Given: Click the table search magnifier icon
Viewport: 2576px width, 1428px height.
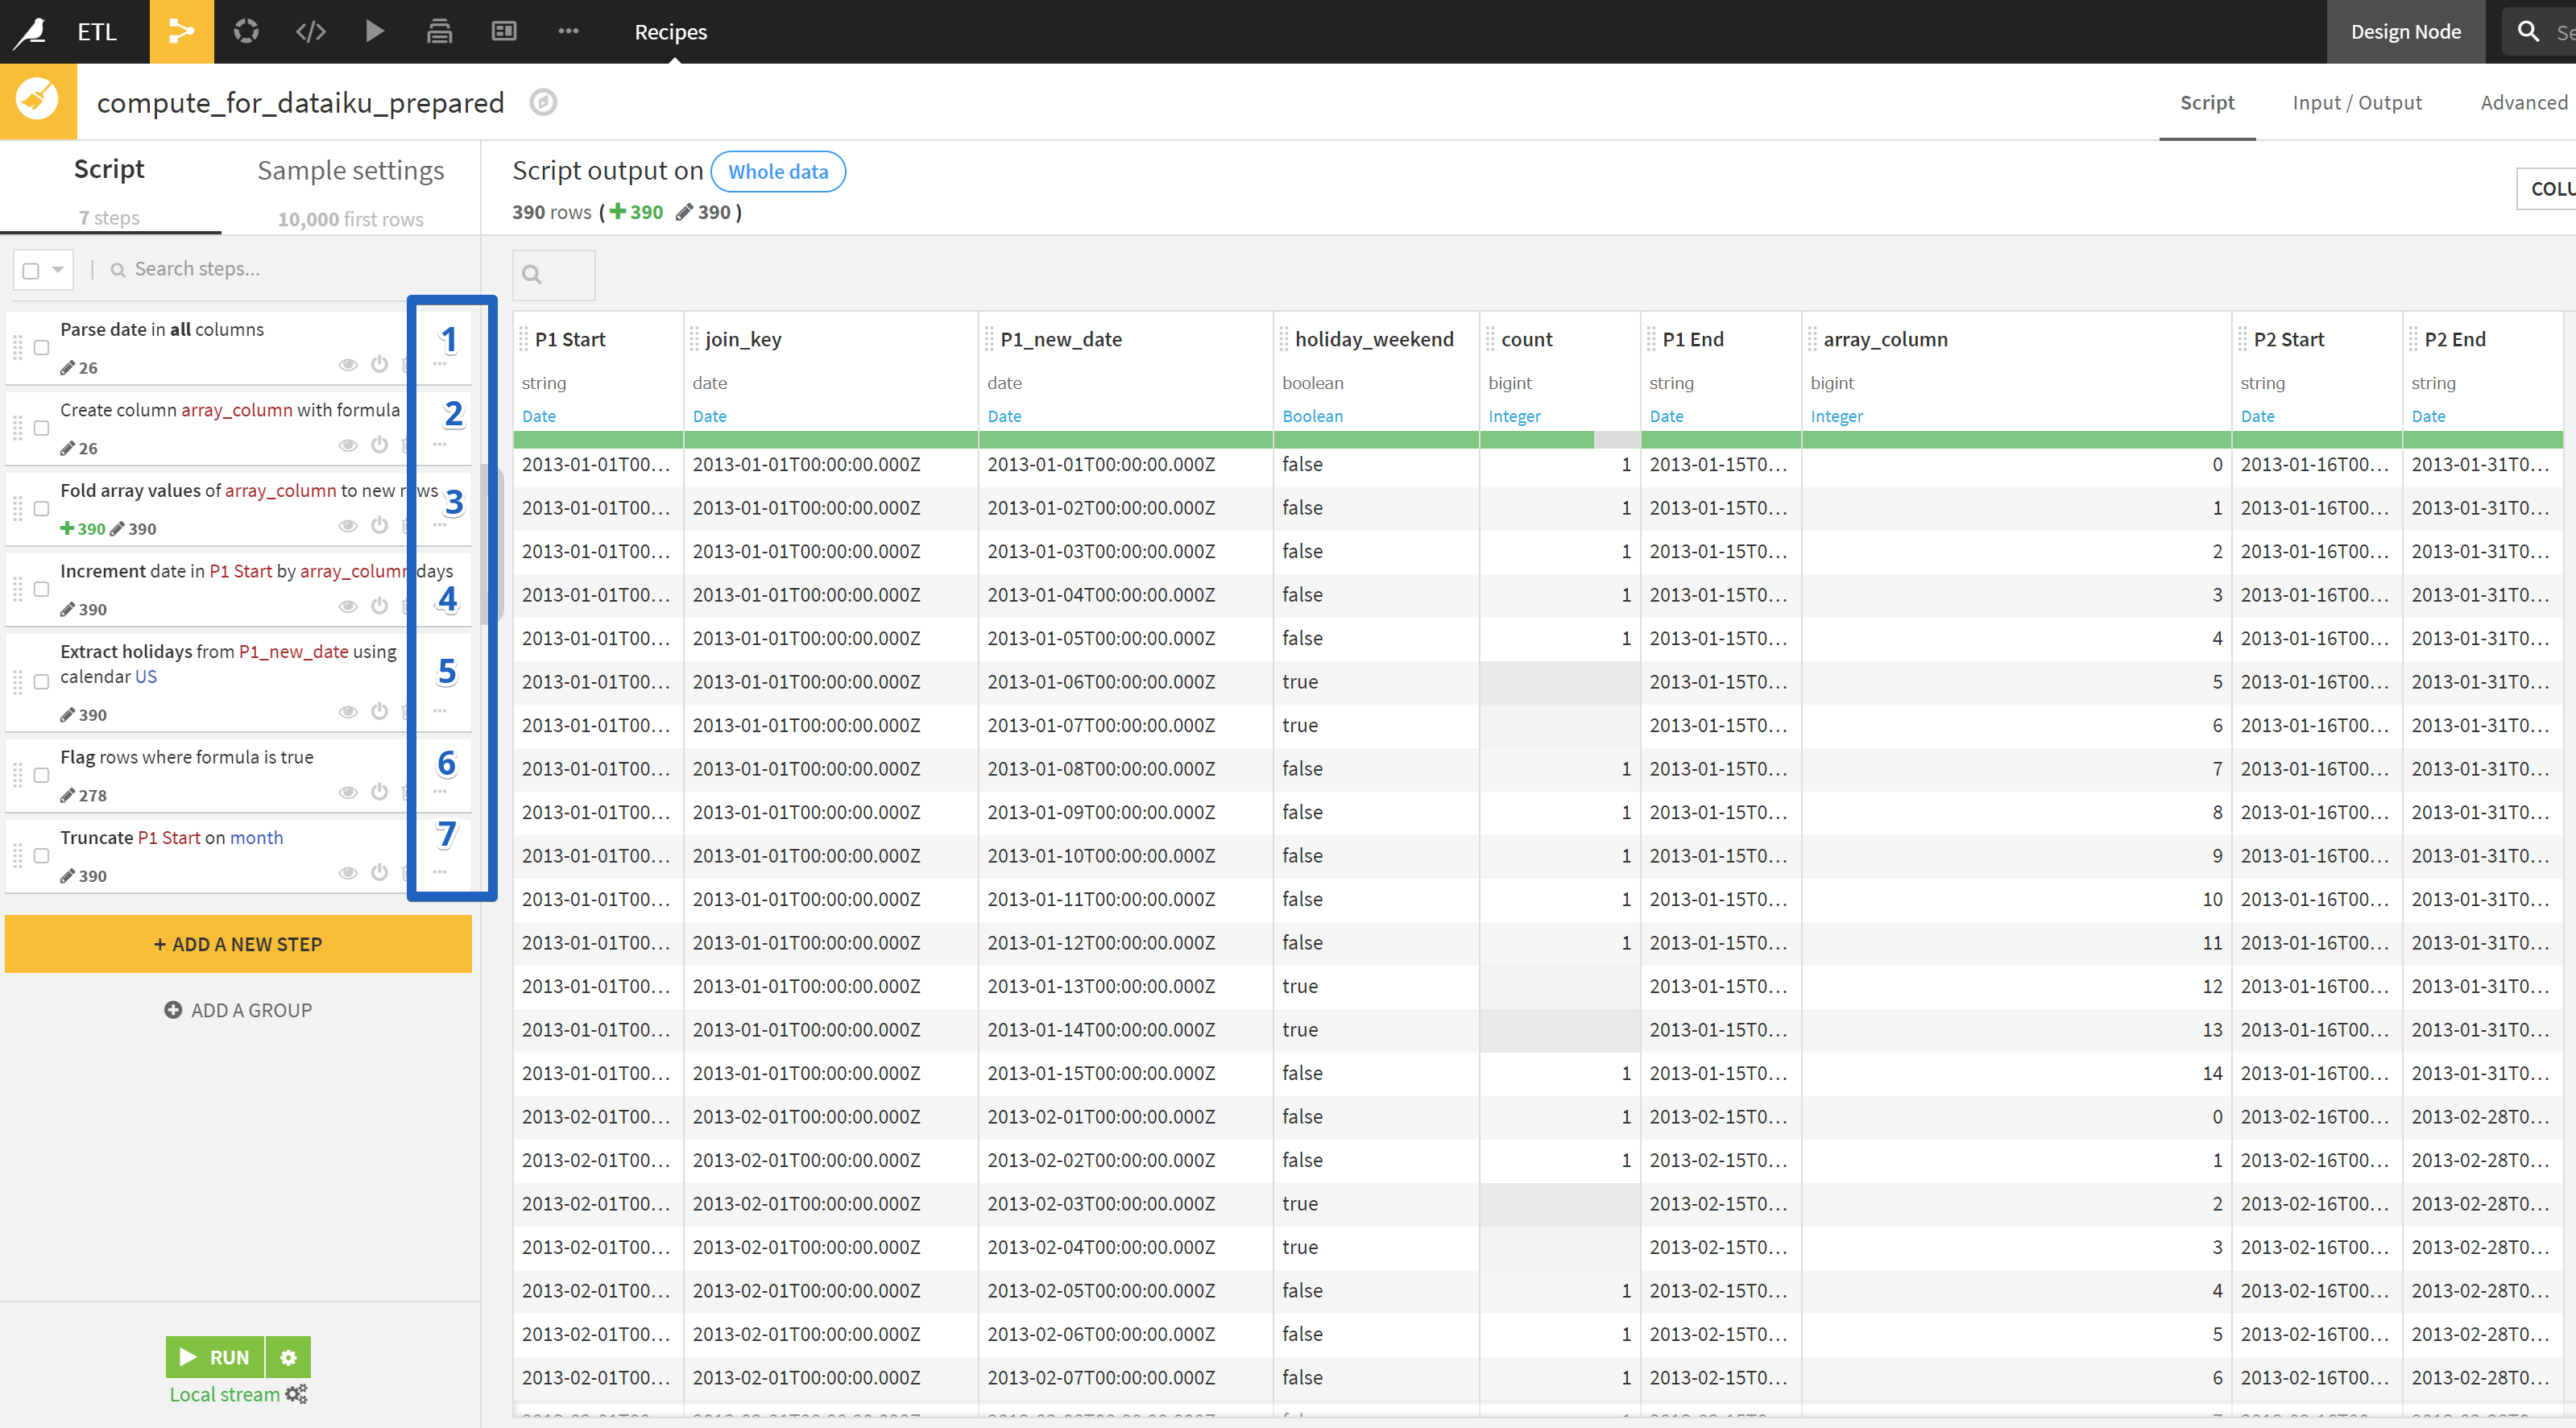Looking at the screenshot, I should point(532,274).
